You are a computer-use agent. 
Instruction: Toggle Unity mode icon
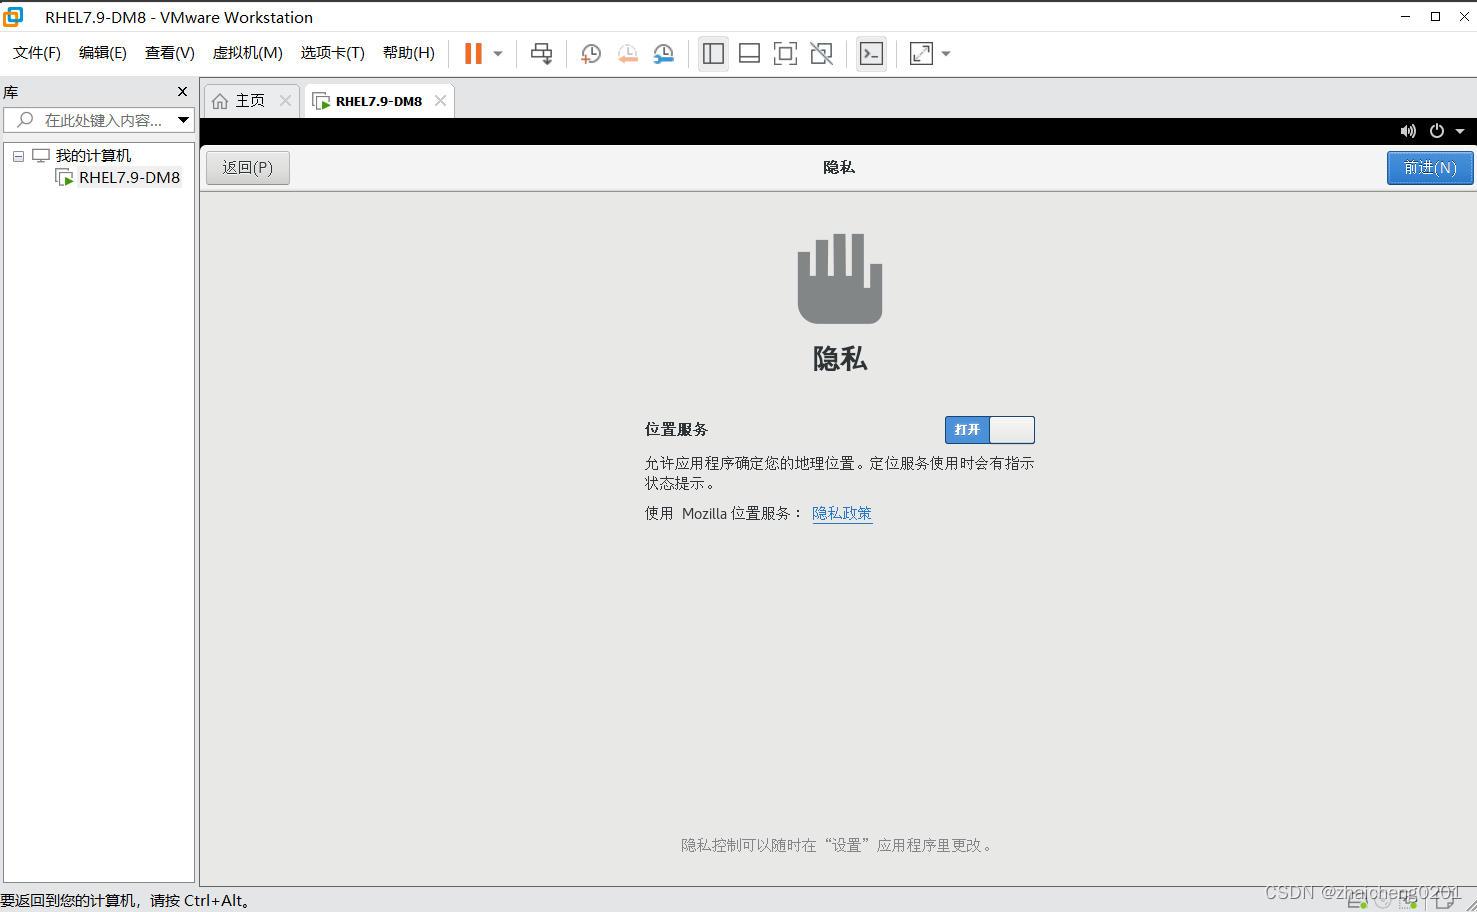click(821, 54)
